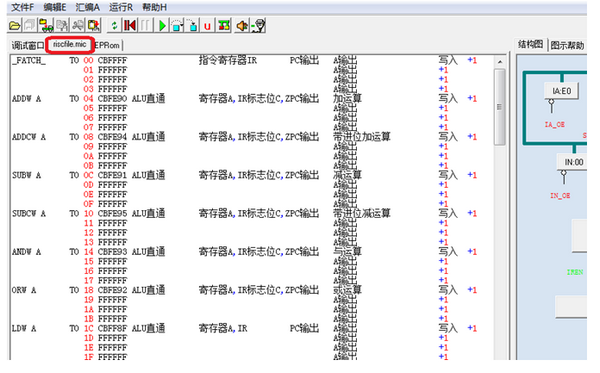Click the 带进位加运算 operation text
This screenshot has height=373, width=600.
(x=362, y=137)
